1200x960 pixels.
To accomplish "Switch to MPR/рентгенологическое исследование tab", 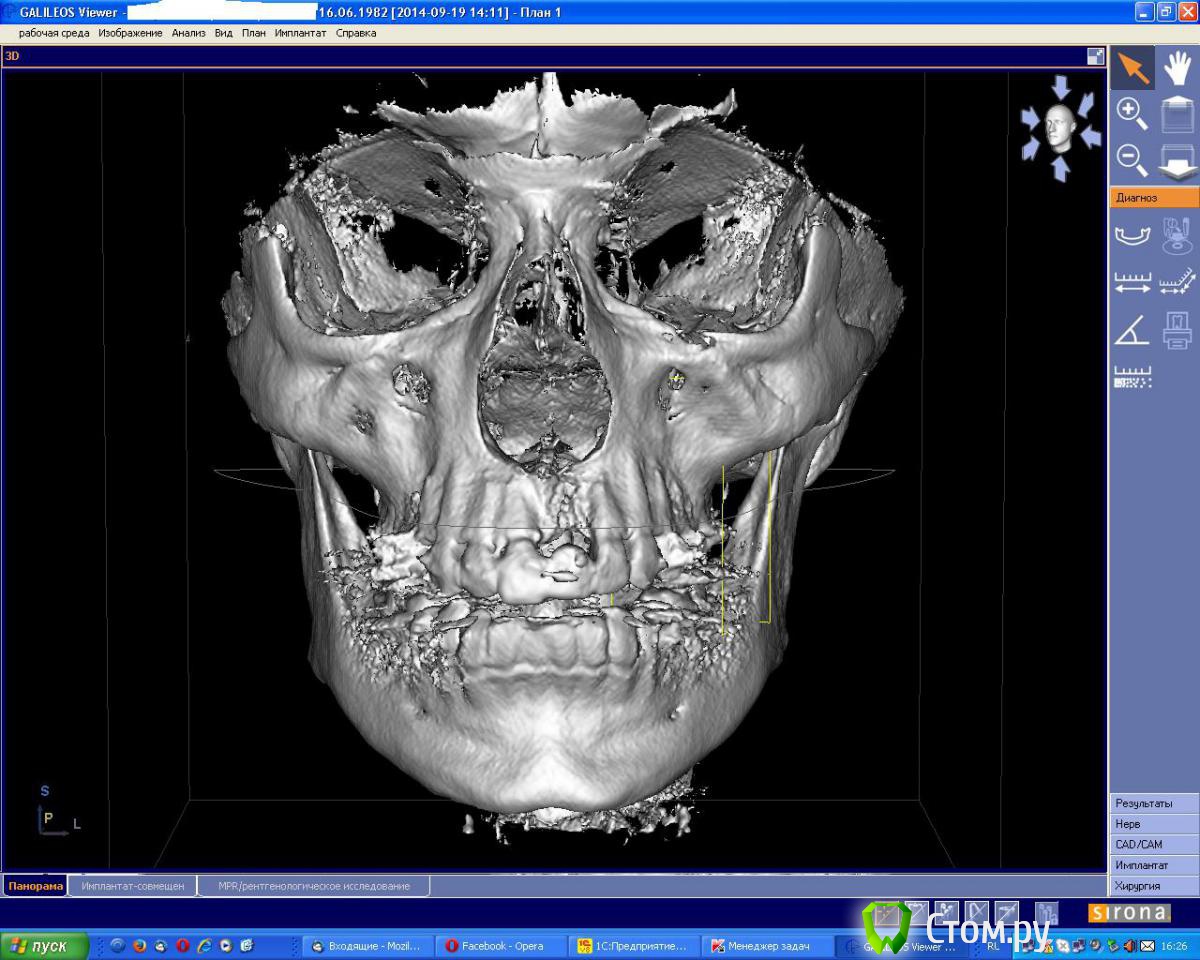I will [x=313, y=886].
